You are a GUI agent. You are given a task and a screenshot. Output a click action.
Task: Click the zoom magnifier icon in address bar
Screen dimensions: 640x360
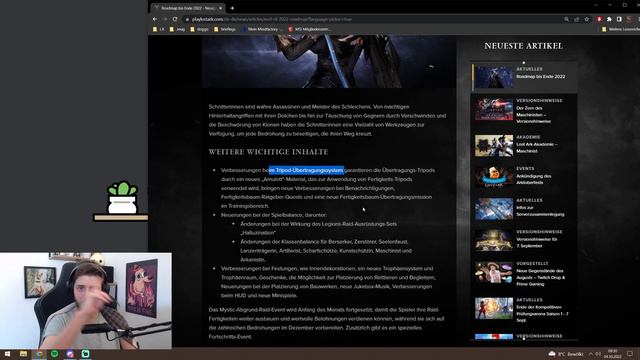(567, 19)
